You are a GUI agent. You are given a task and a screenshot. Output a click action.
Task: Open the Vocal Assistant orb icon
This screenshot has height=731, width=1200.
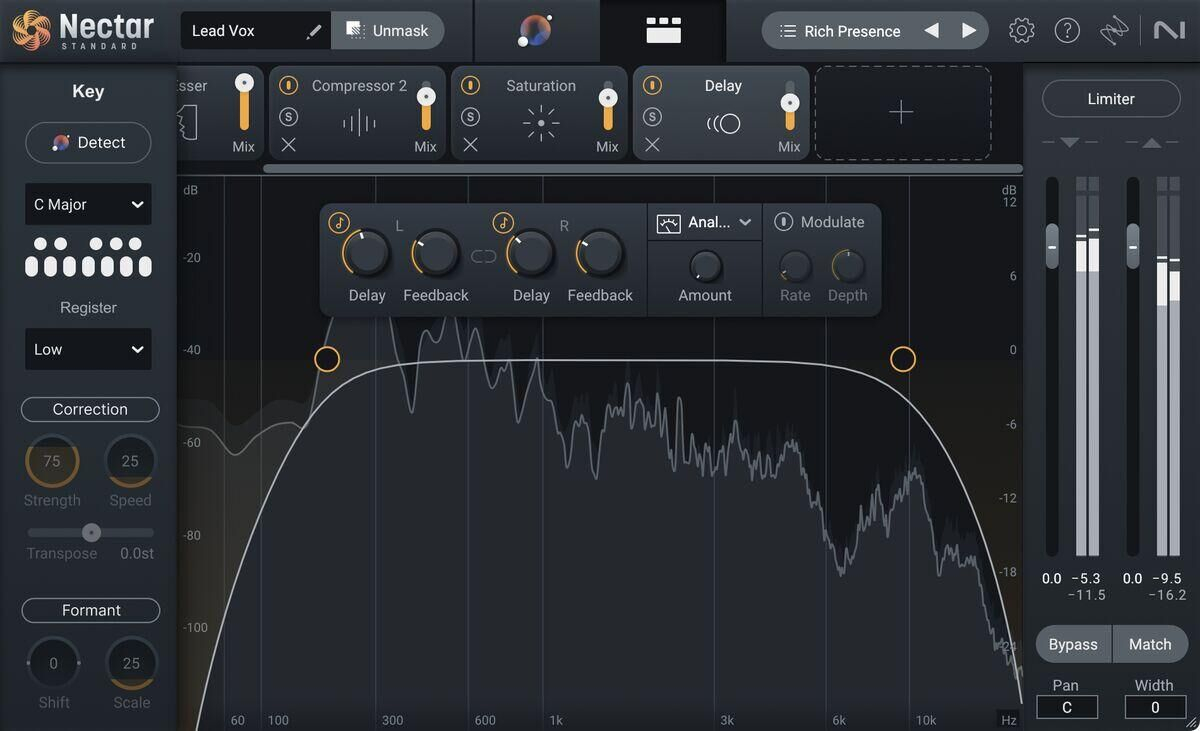(x=535, y=31)
